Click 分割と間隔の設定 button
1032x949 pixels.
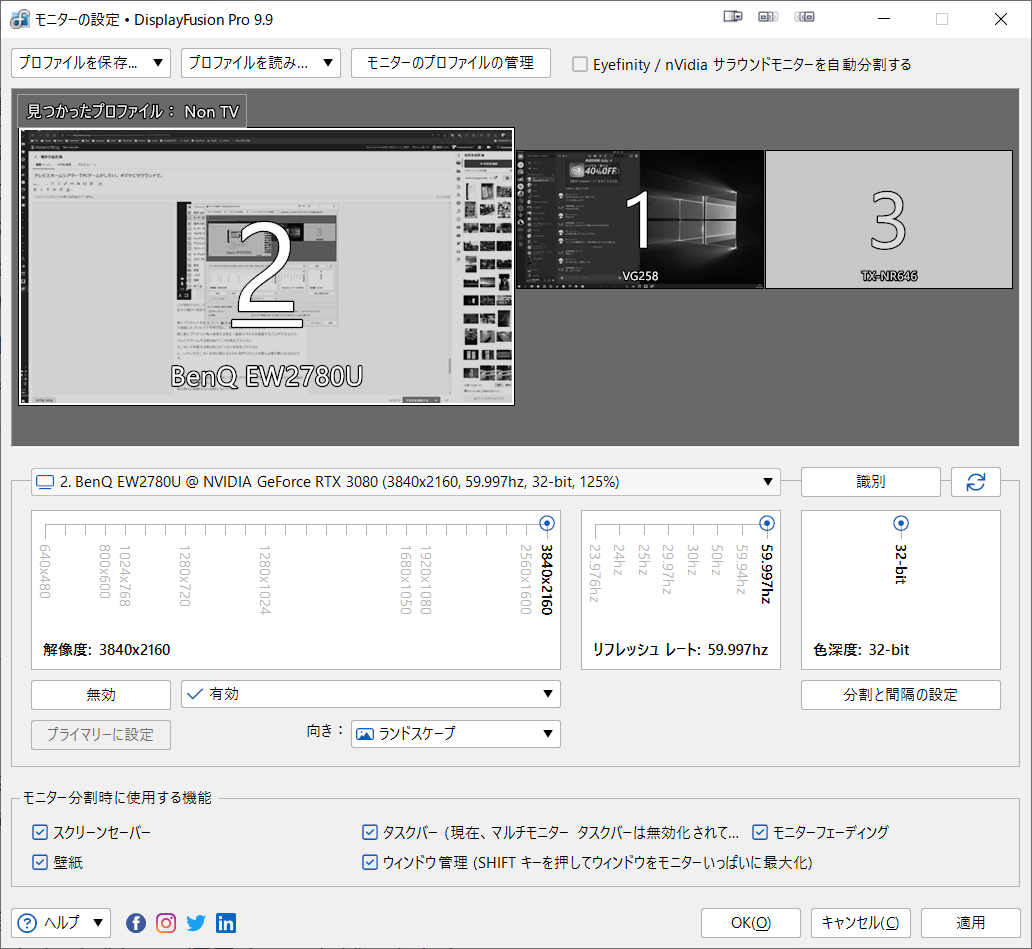[x=900, y=695]
